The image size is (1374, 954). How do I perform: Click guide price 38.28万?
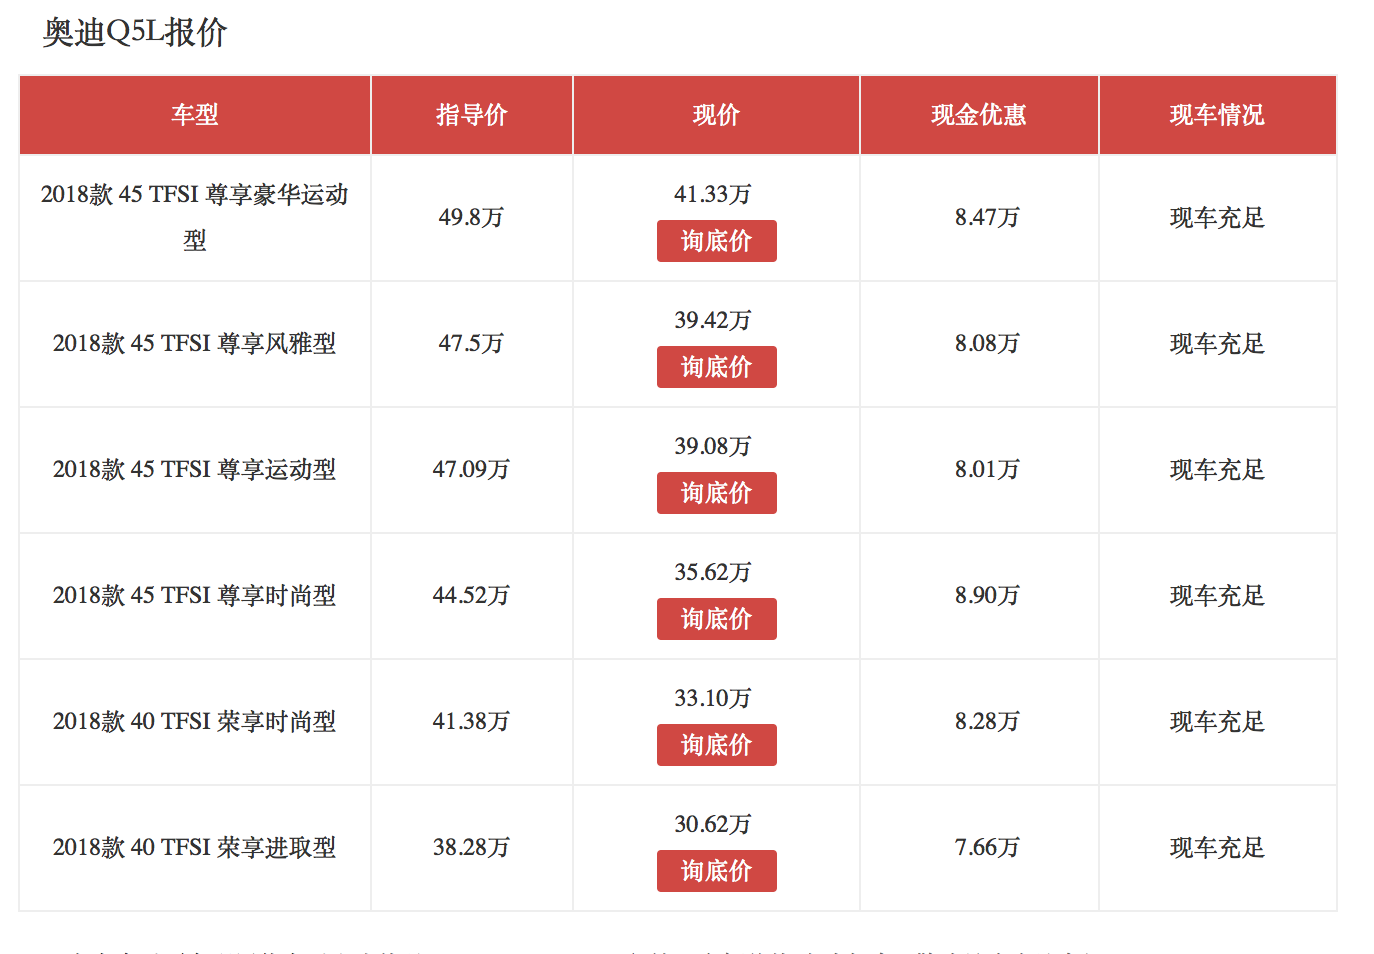[471, 847]
